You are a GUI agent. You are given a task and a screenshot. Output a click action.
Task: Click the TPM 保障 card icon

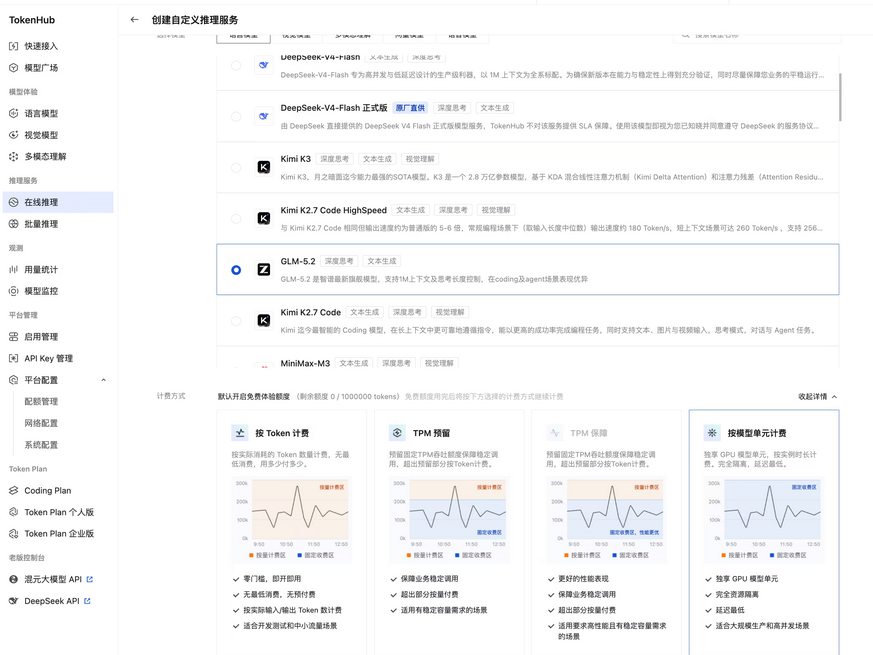[x=555, y=433]
